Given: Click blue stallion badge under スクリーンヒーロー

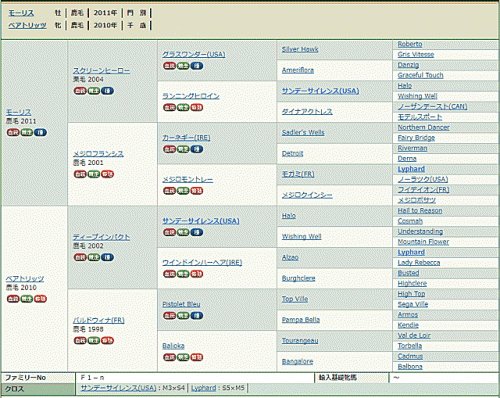Looking at the screenshot, I should tap(107, 91).
